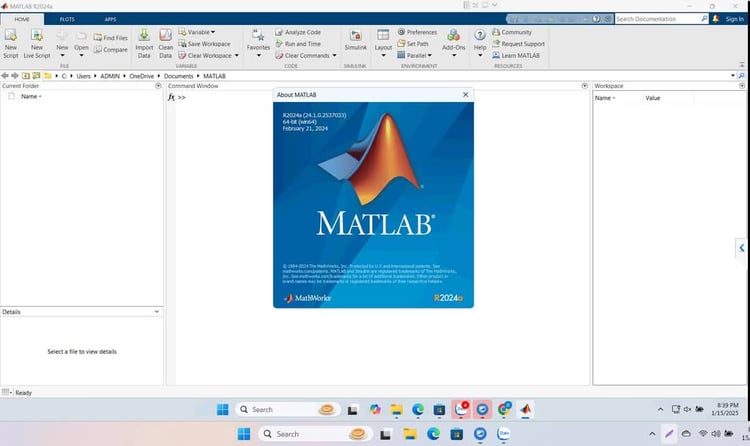Open the Clear Commands dropdown arrow
Screen dimensions: 750x446
334,56
